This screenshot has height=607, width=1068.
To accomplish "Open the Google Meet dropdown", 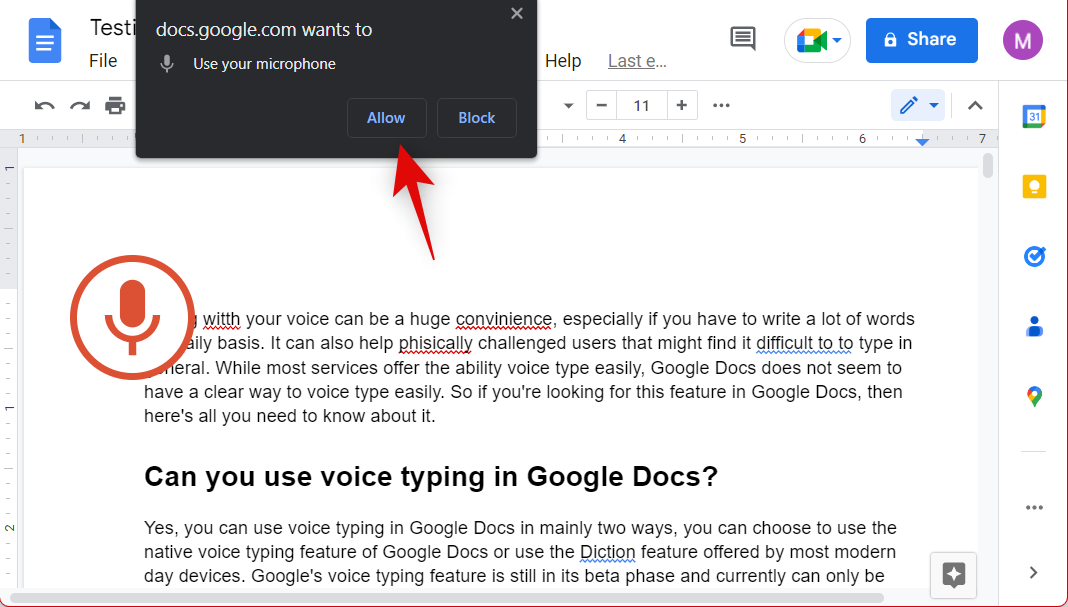I will click(x=817, y=40).
